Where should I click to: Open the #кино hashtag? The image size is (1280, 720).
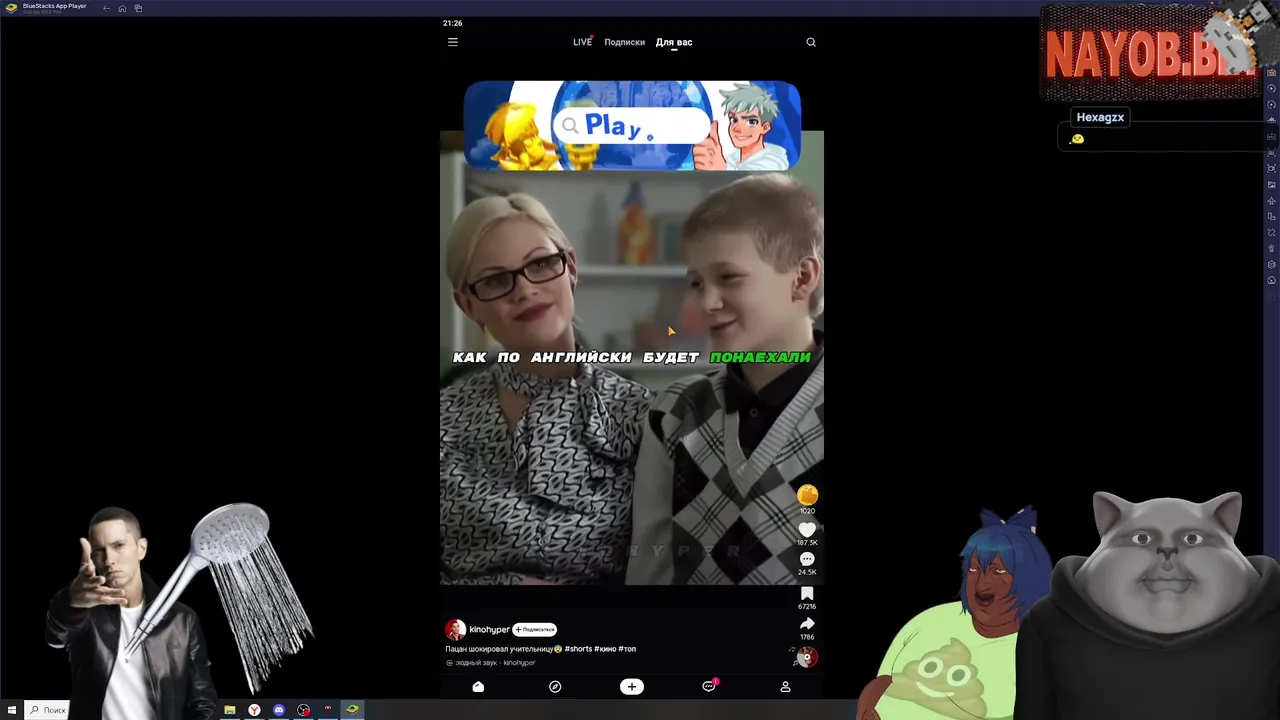tap(605, 649)
